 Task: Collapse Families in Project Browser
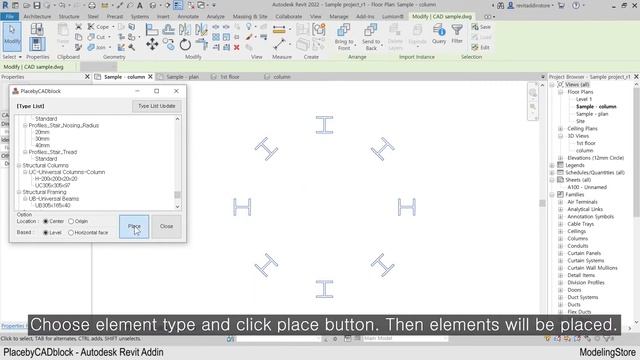tap(552, 195)
